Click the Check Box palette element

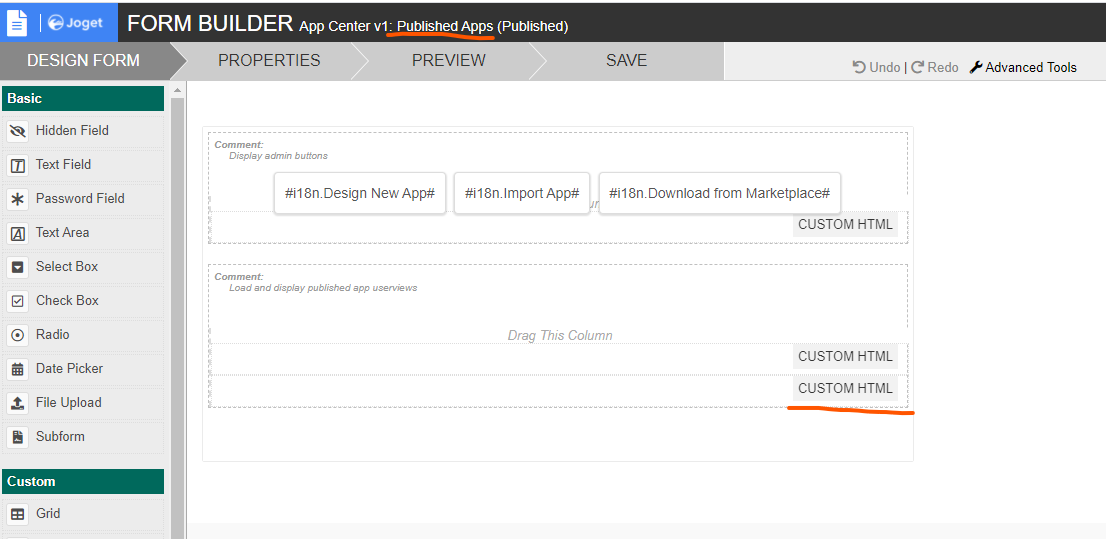tap(67, 301)
